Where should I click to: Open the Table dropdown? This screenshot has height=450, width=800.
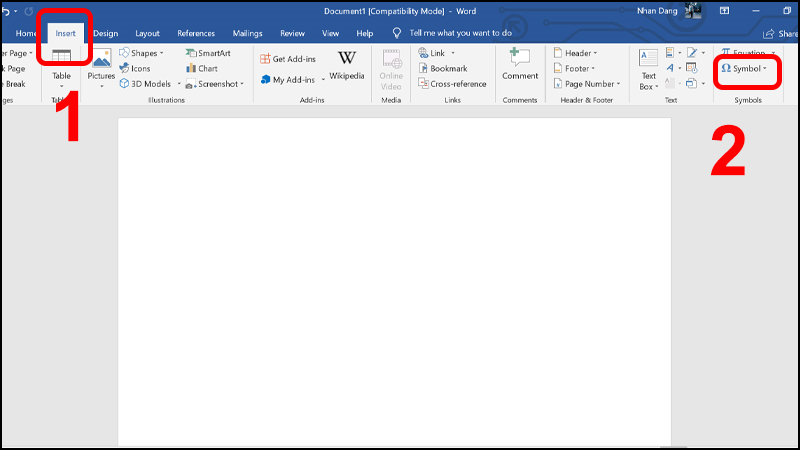62,66
